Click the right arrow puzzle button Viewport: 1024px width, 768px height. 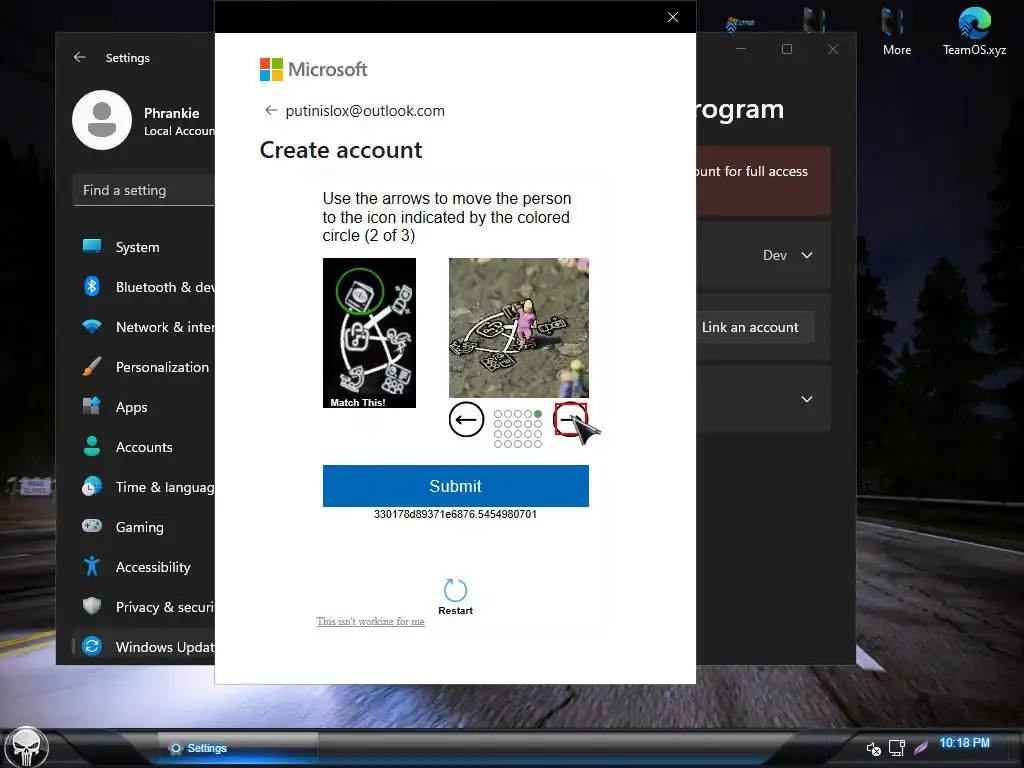[x=570, y=419]
